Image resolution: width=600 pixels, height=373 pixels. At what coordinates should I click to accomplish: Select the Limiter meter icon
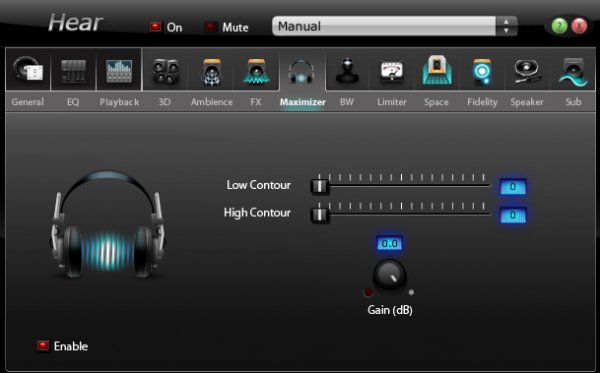pyautogui.click(x=391, y=72)
